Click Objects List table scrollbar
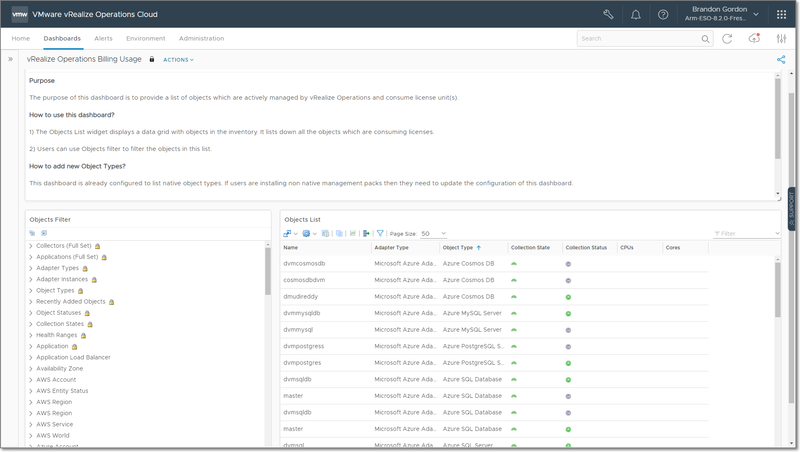Screen dimensions: 800x452 coord(778,291)
